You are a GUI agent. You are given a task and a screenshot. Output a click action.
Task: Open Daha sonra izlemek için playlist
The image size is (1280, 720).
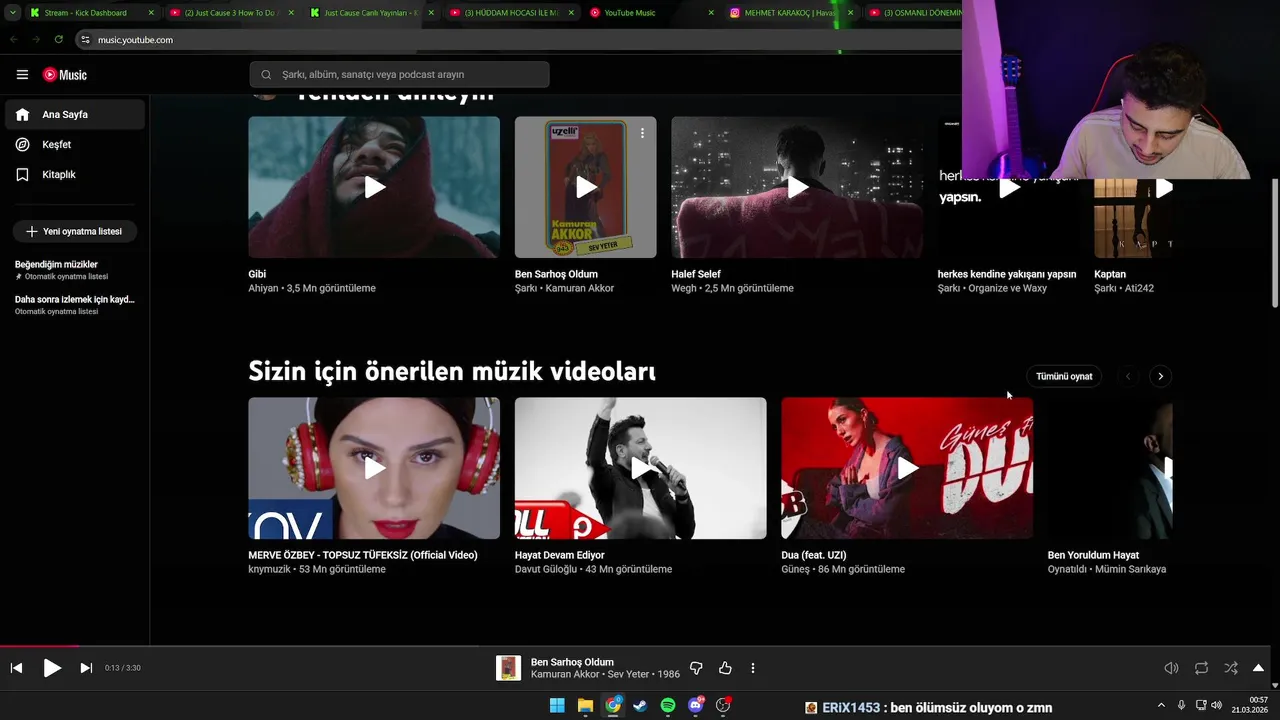point(75,305)
